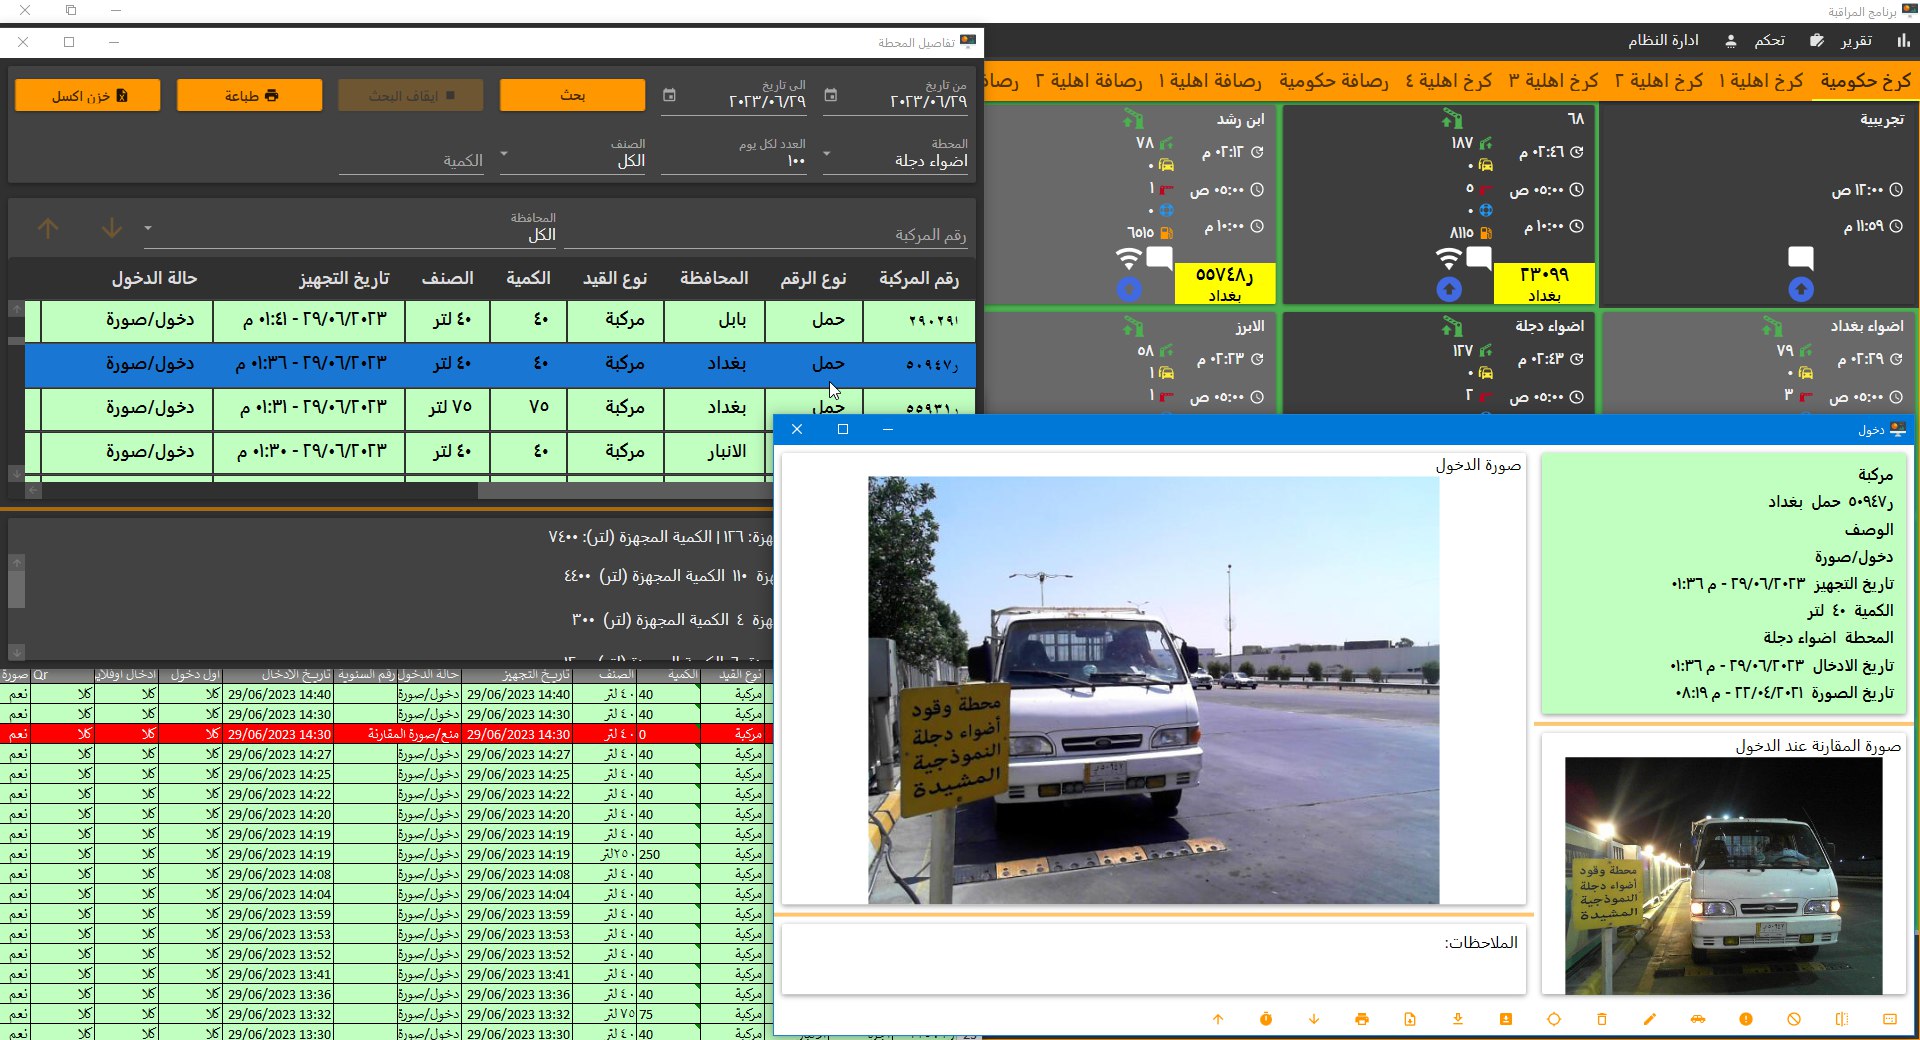Click the الكمية quantity input field
The image size is (1920, 1040).
[x=411, y=160]
